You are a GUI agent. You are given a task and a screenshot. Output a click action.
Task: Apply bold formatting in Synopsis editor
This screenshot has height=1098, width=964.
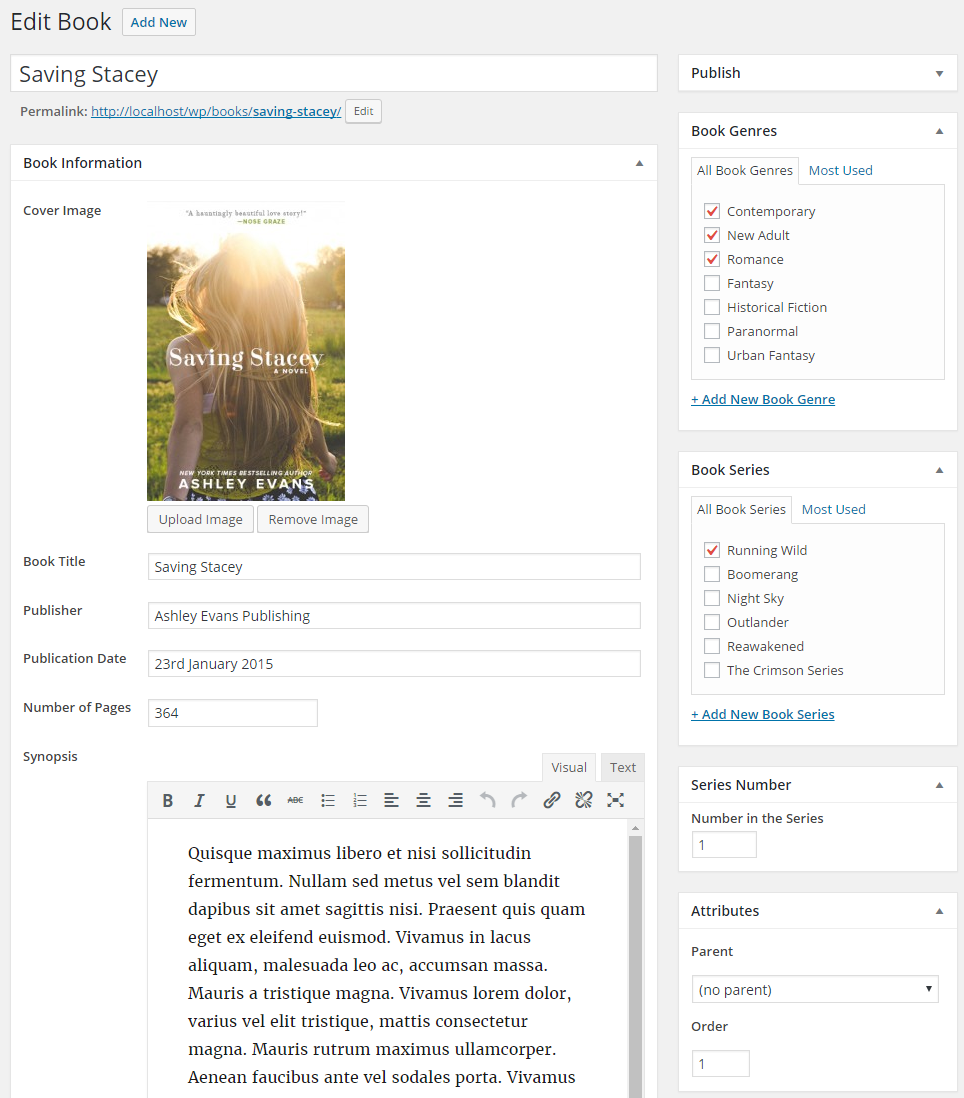(x=167, y=800)
